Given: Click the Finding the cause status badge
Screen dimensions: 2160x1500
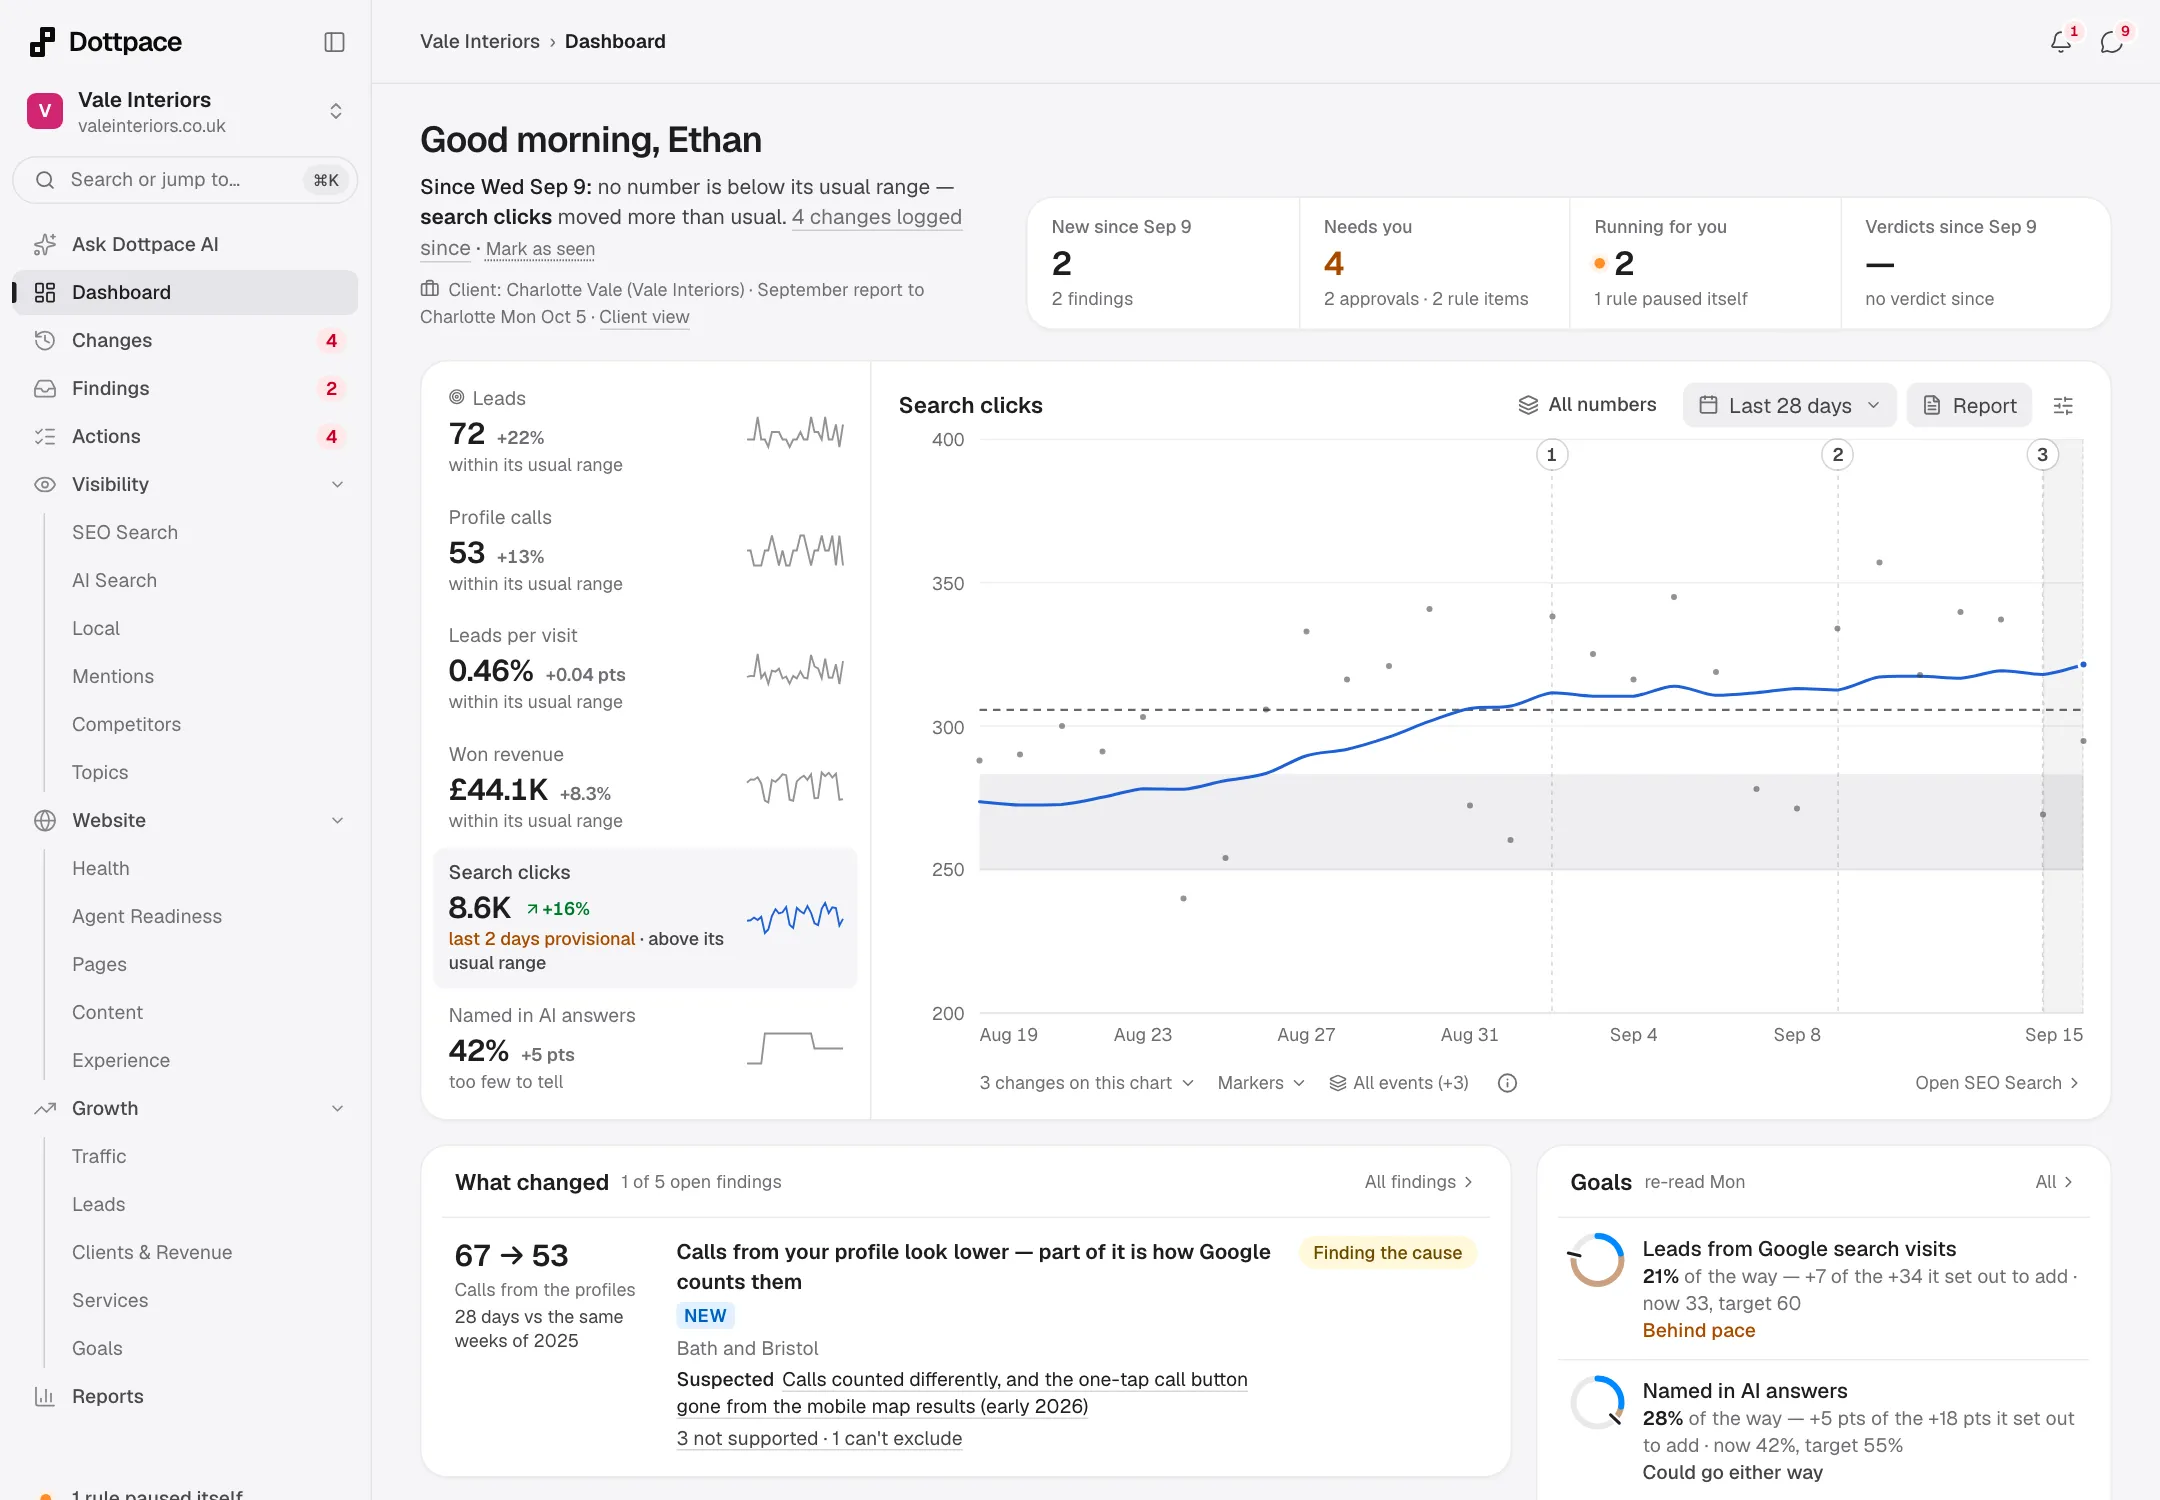Looking at the screenshot, I should coord(1387,1253).
